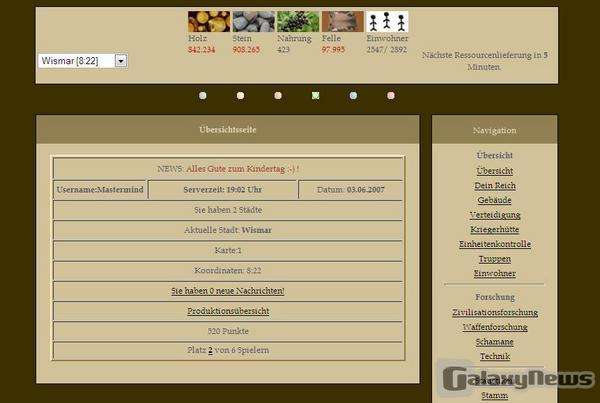The width and height of the screenshot is (600, 403).
Task: Choose the peach color dot
Action: (x=278, y=95)
